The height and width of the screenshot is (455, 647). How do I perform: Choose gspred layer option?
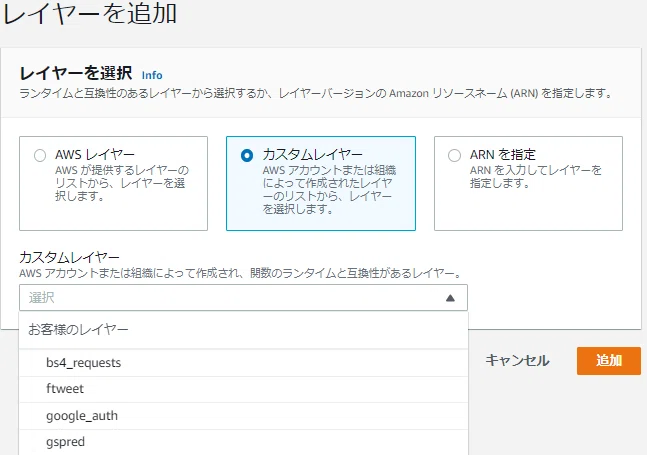tap(243, 442)
